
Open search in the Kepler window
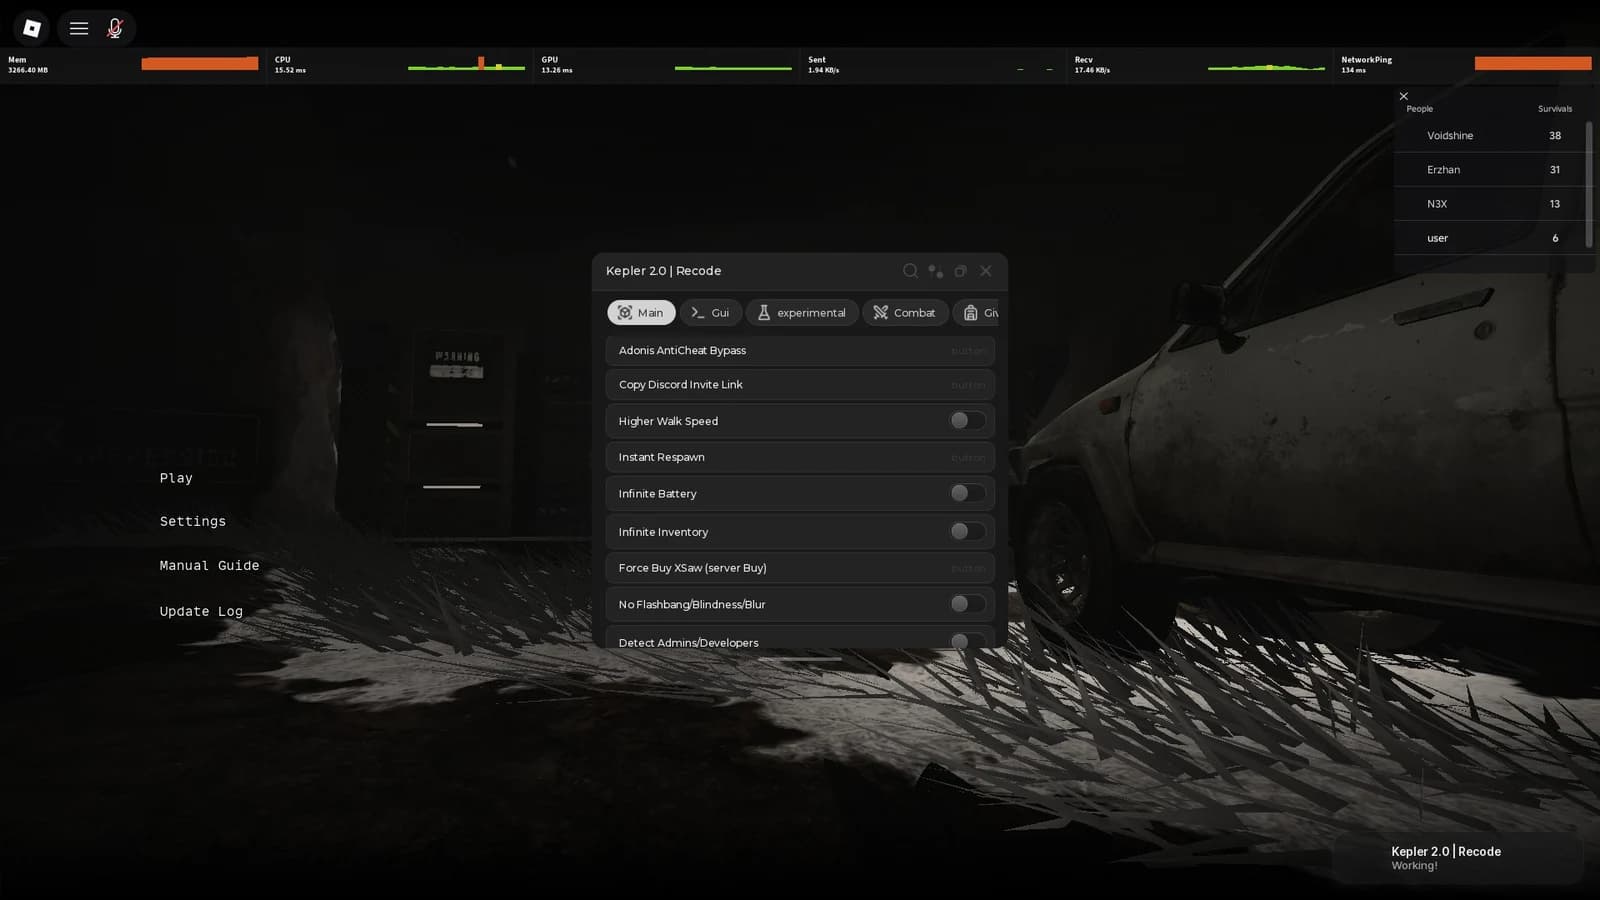coord(910,271)
